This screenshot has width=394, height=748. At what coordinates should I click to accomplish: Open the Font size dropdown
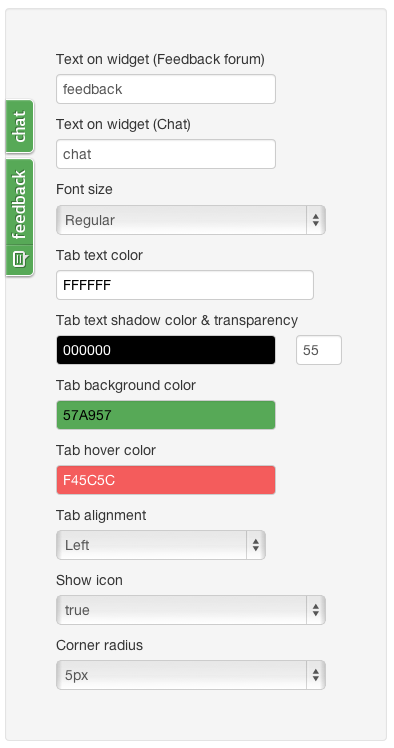click(191, 220)
